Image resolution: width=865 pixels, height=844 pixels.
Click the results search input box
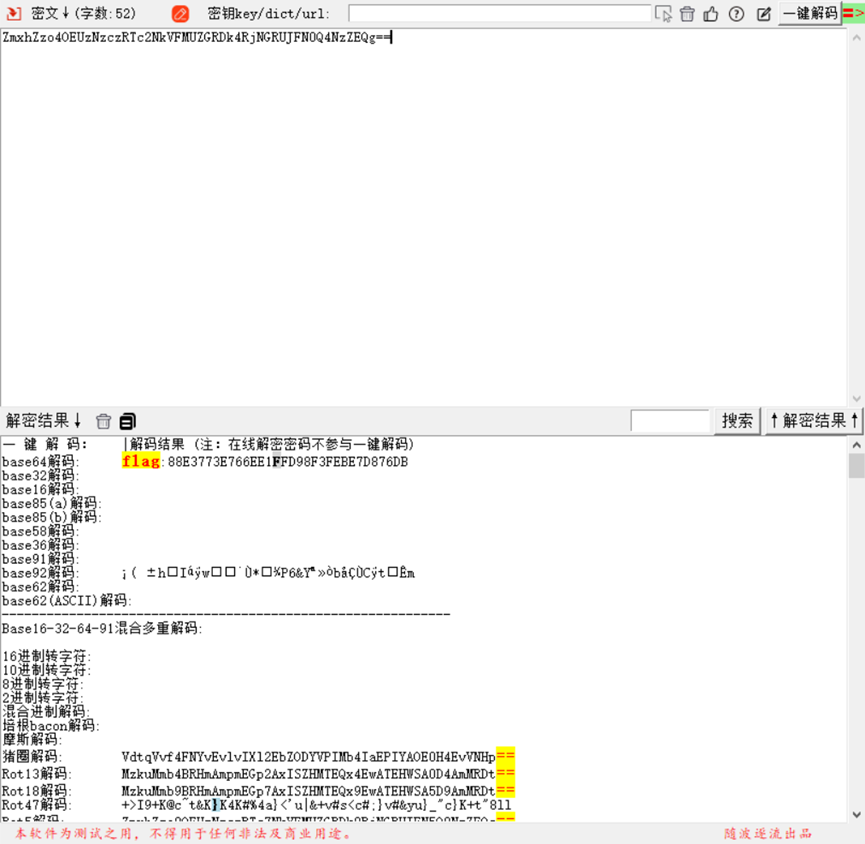coord(670,421)
